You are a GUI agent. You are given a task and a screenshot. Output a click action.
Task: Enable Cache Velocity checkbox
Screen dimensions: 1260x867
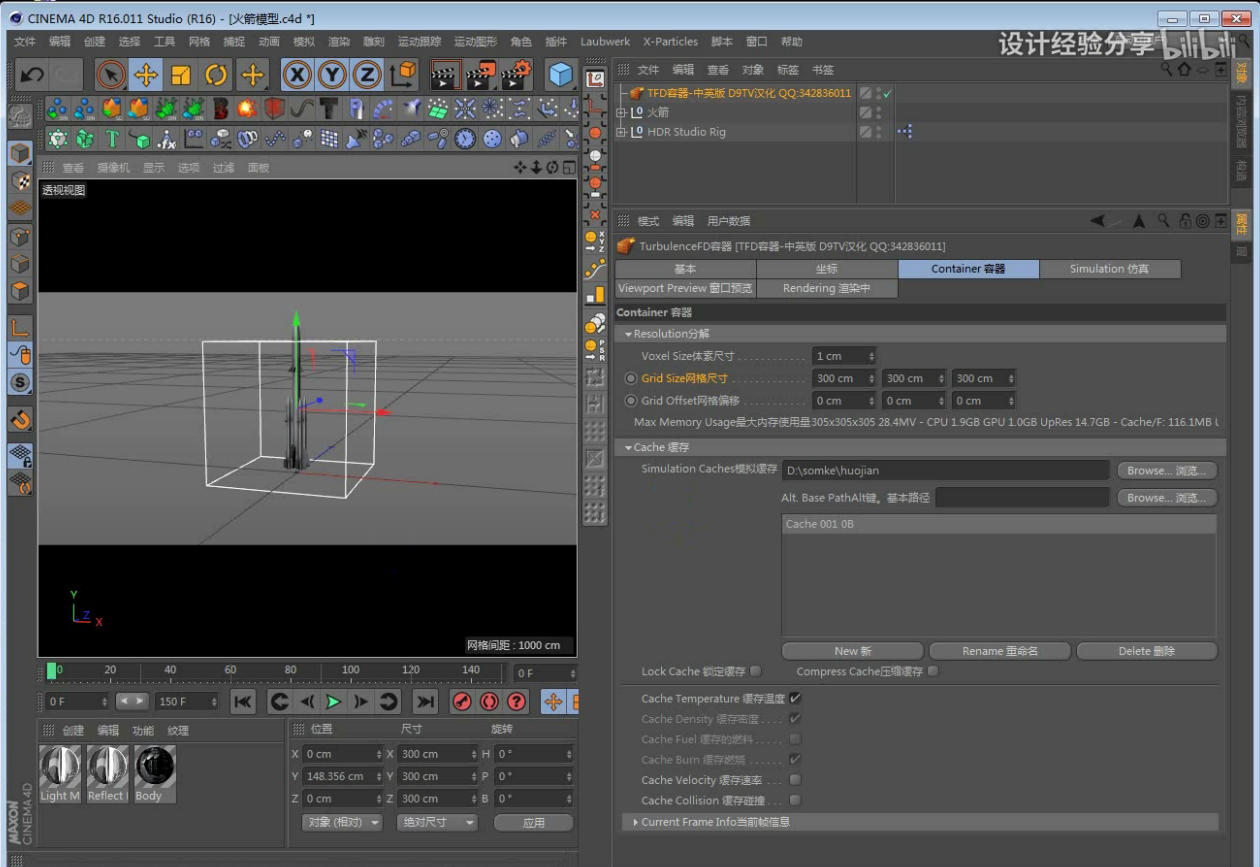[x=795, y=780]
